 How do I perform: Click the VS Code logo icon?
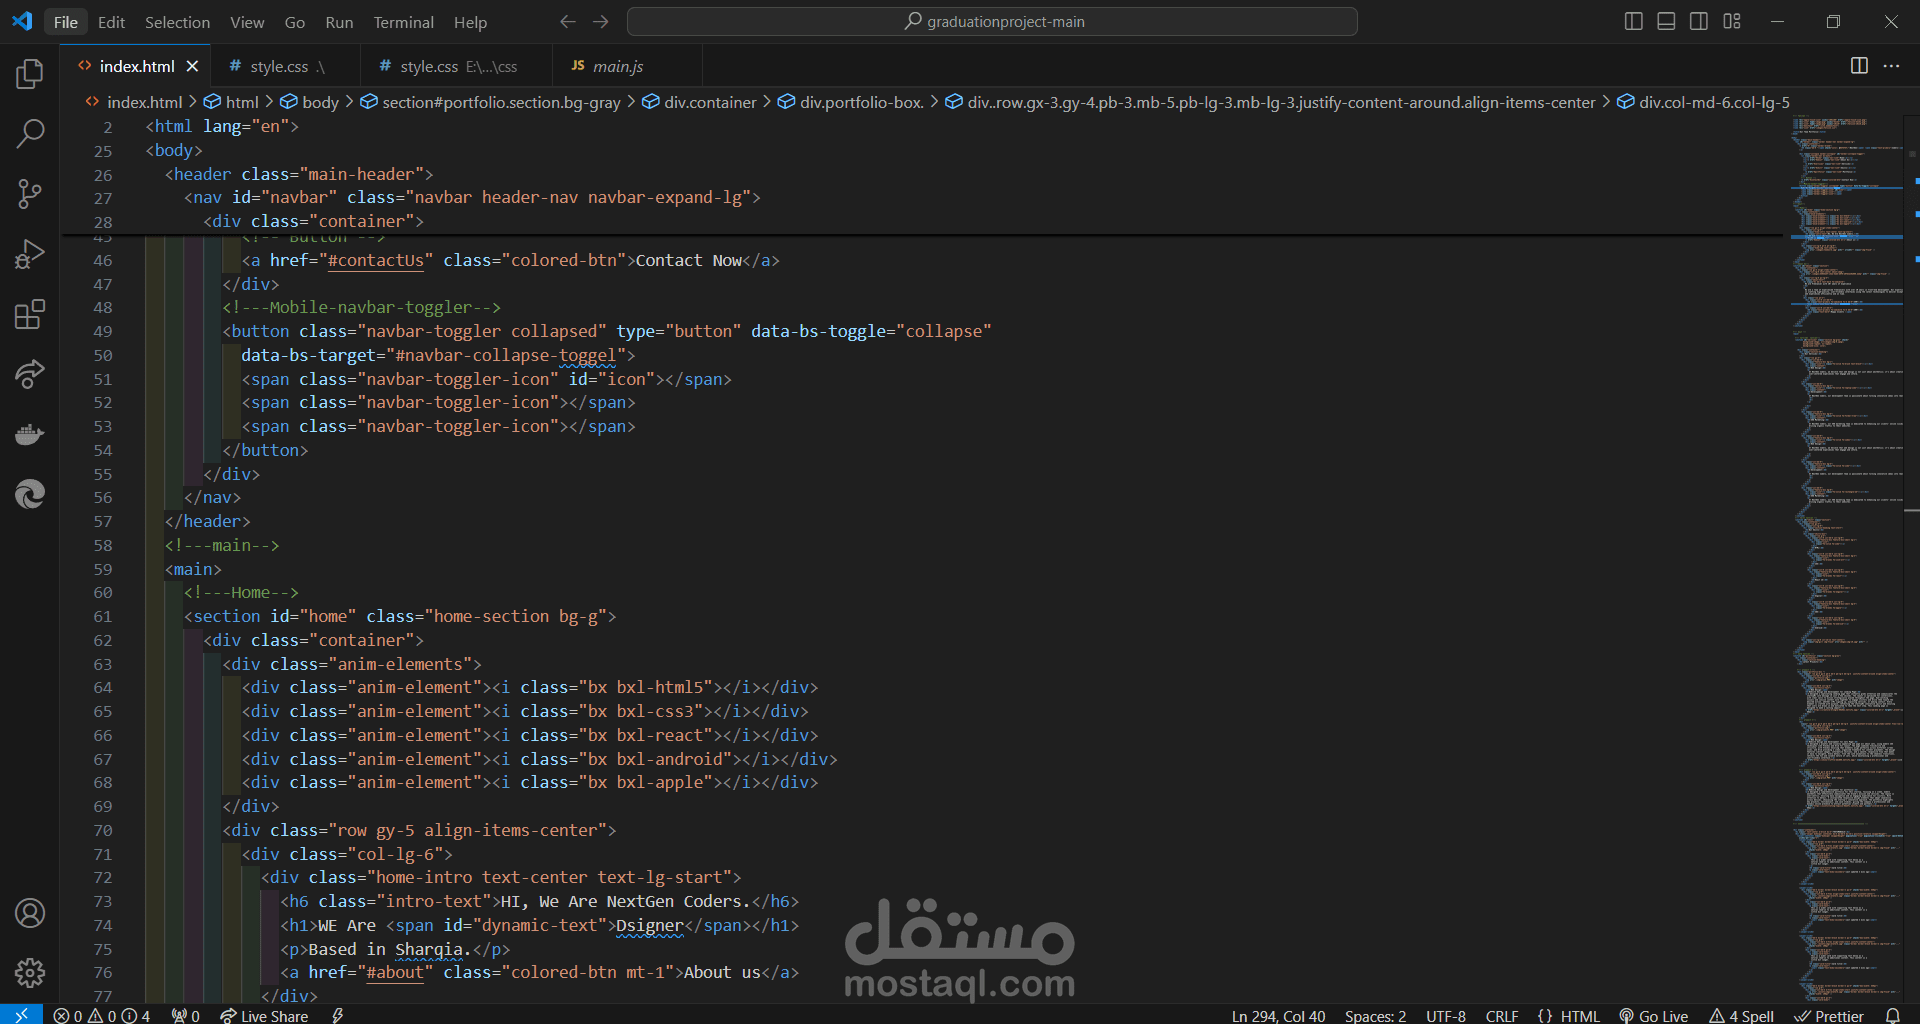coord(22,21)
